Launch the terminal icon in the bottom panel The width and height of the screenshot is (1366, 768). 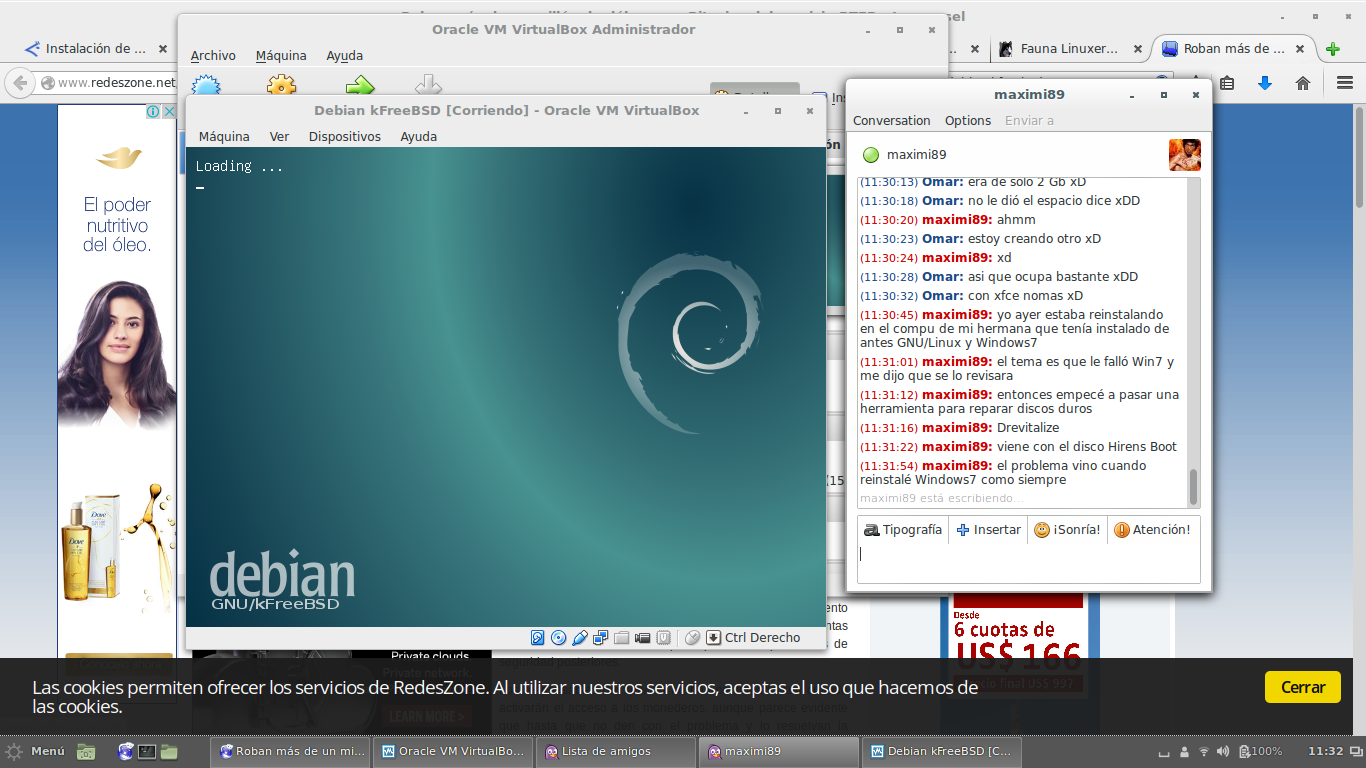click(x=147, y=751)
